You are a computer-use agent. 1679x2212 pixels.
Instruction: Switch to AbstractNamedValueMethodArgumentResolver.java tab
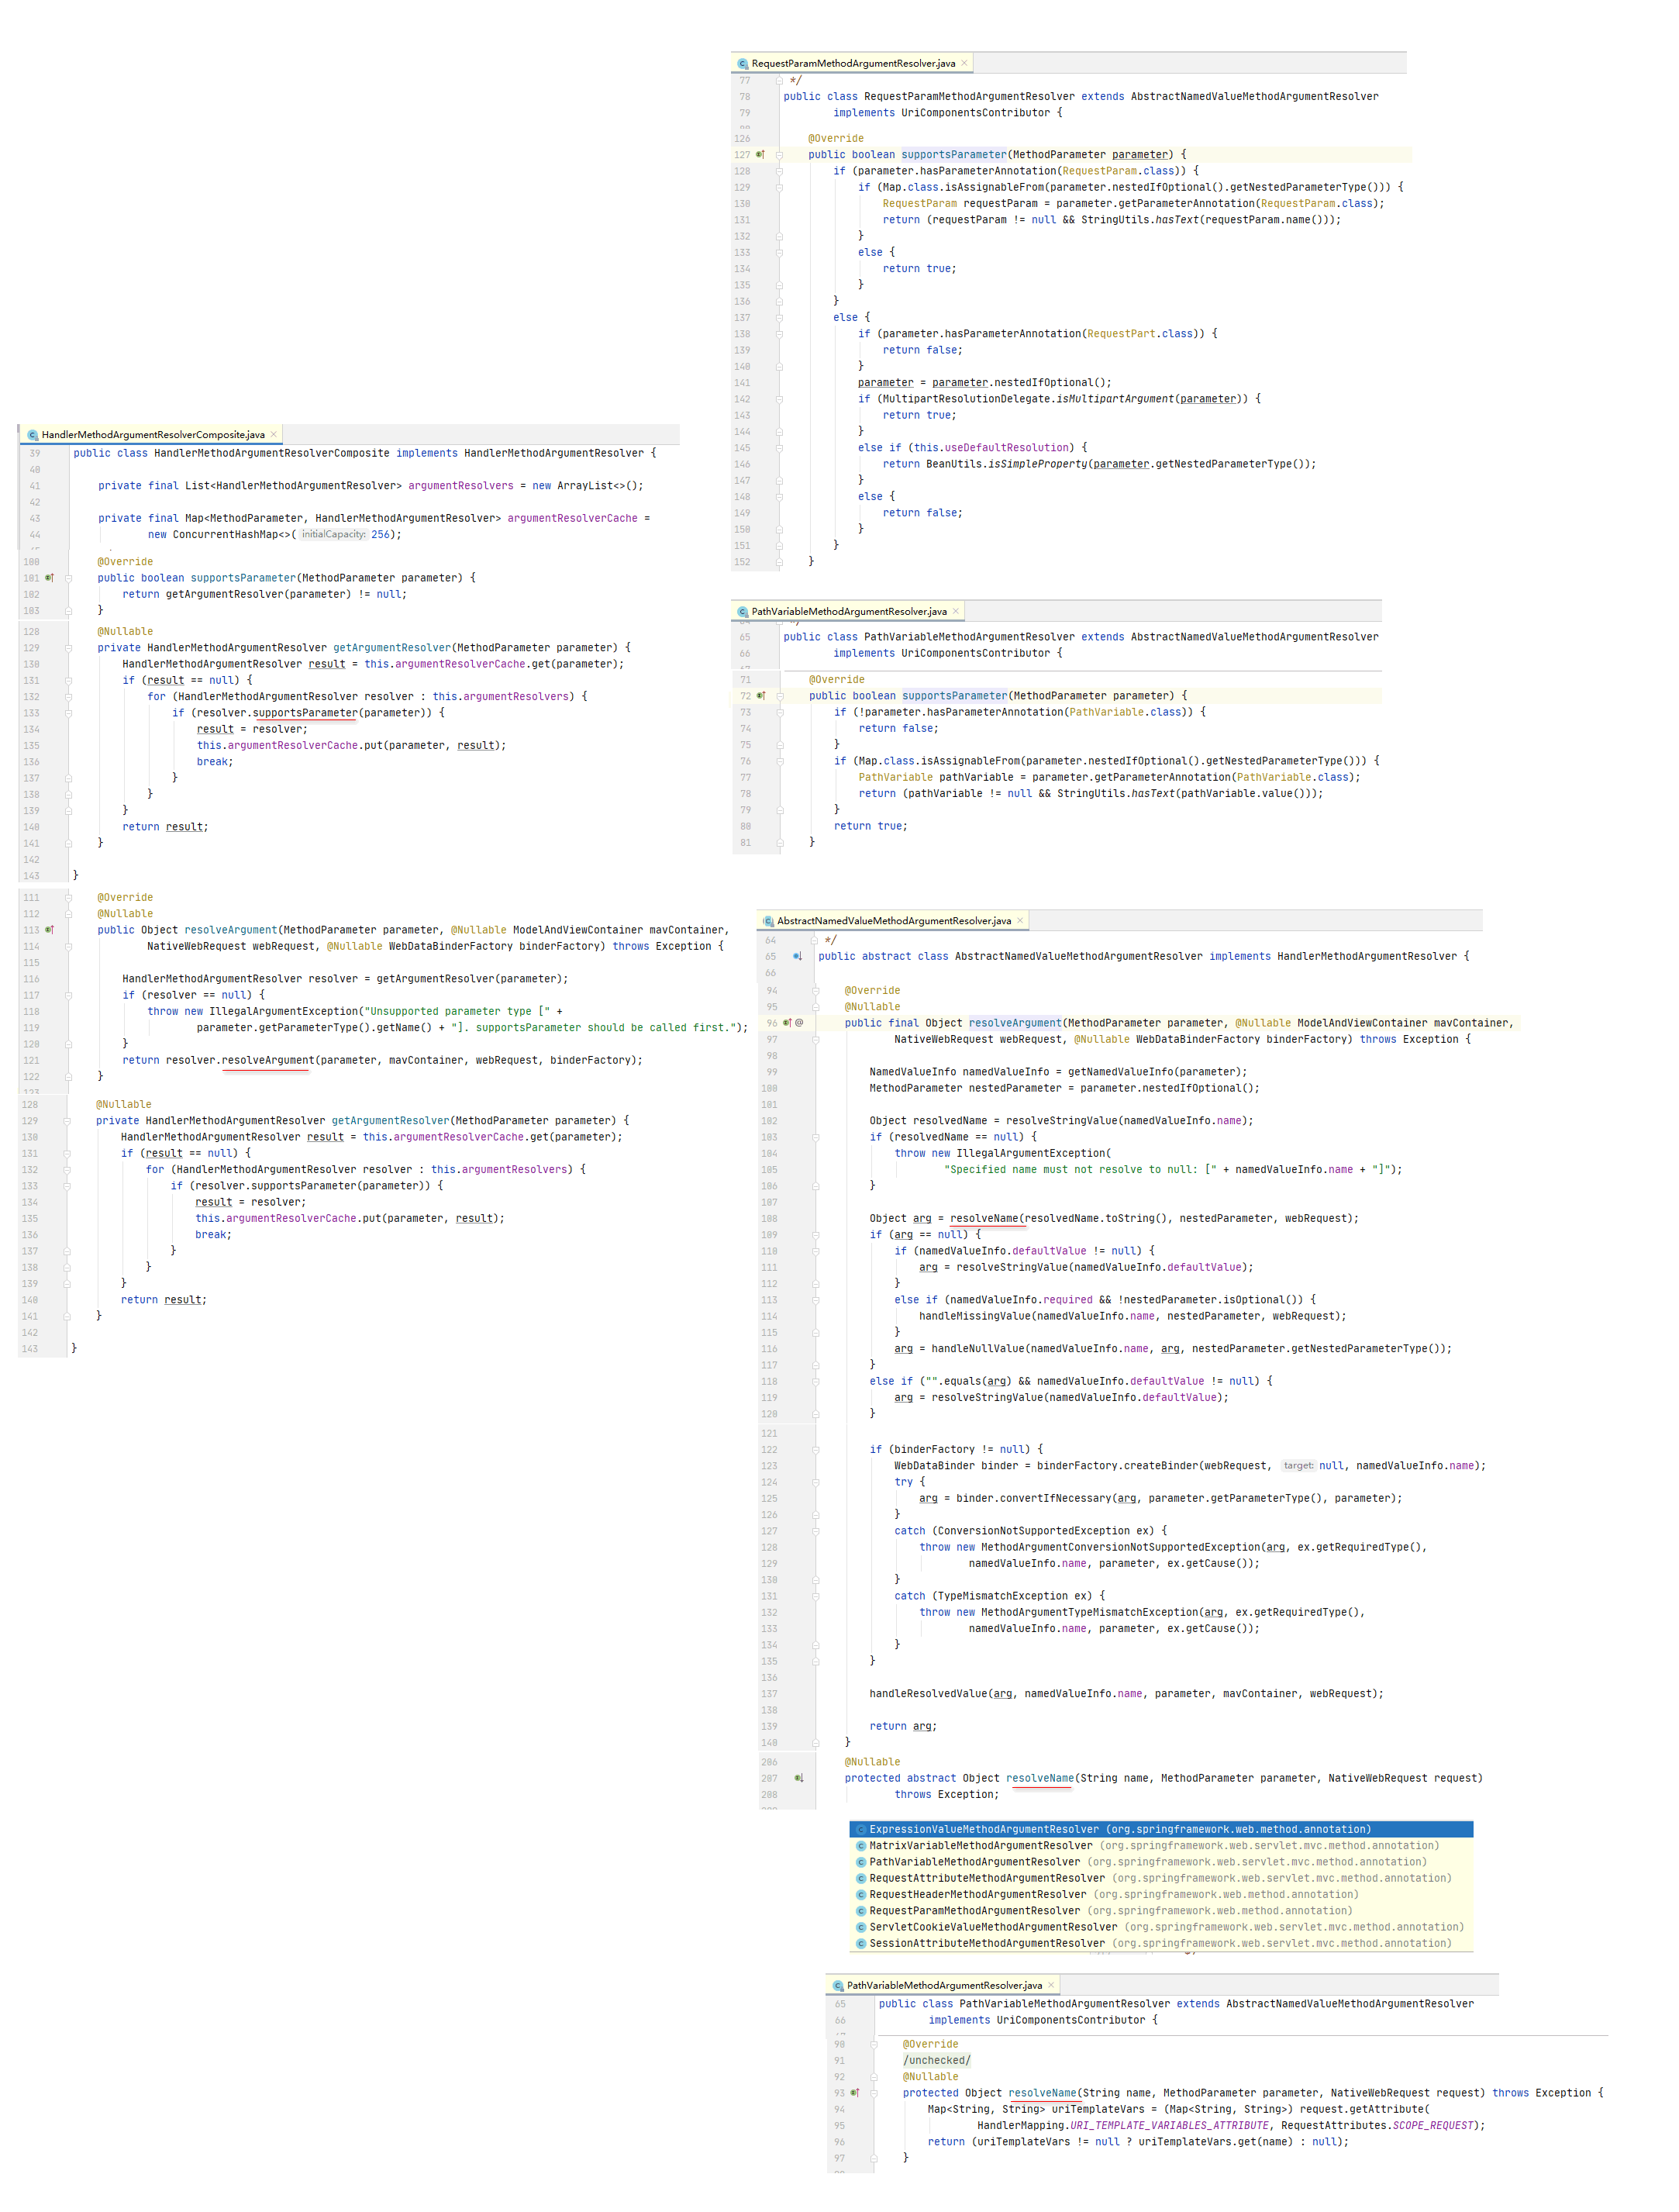894,920
